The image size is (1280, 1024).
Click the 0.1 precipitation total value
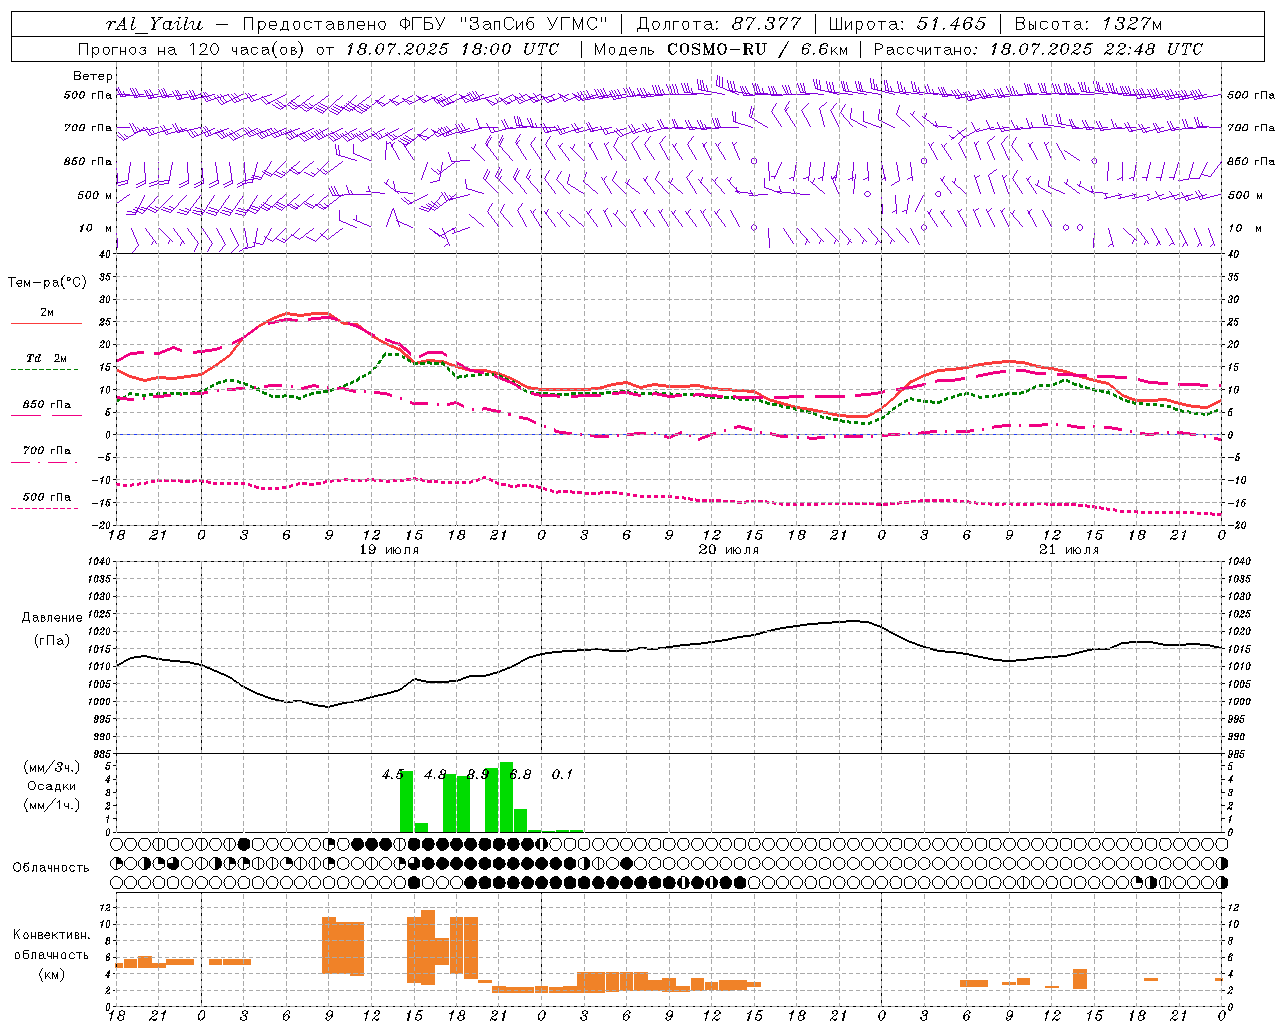coord(563,774)
